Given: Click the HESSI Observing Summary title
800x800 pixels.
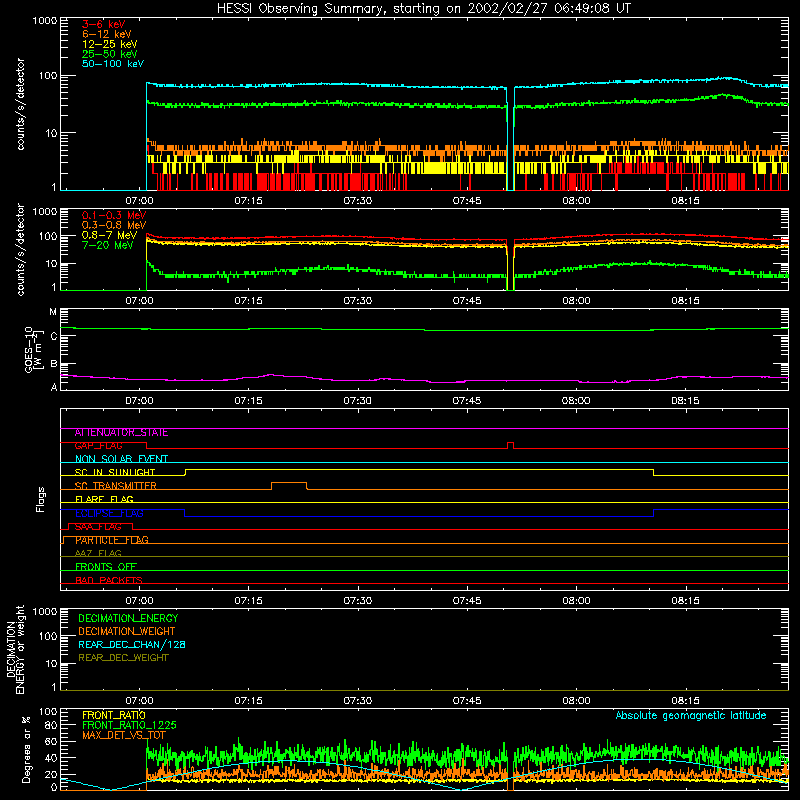Looking at the screenshot, I should point(423,9).
